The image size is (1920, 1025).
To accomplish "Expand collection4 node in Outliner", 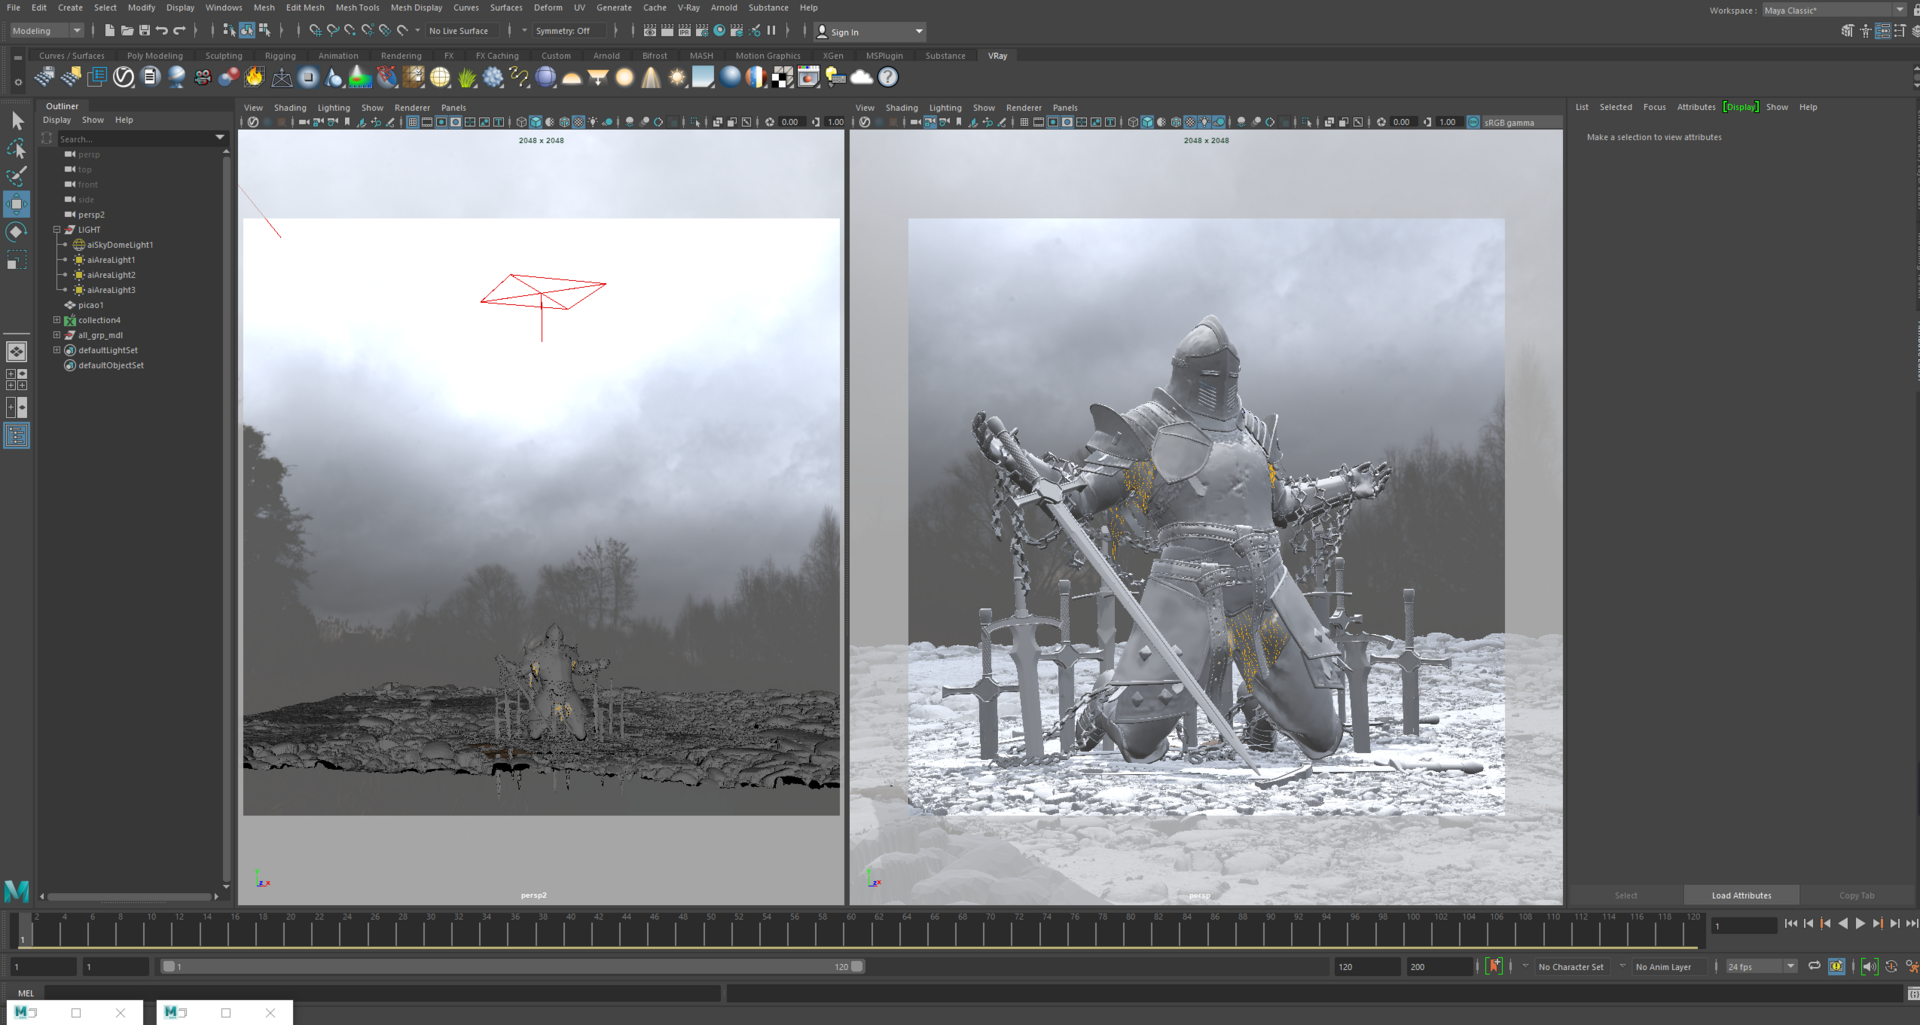I will (x=57, y=320).
